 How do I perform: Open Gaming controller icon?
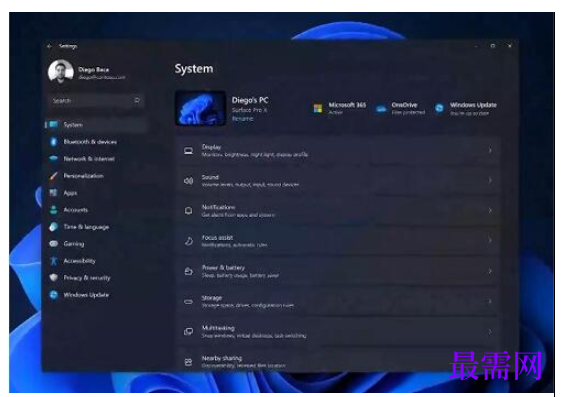[53, 244]
